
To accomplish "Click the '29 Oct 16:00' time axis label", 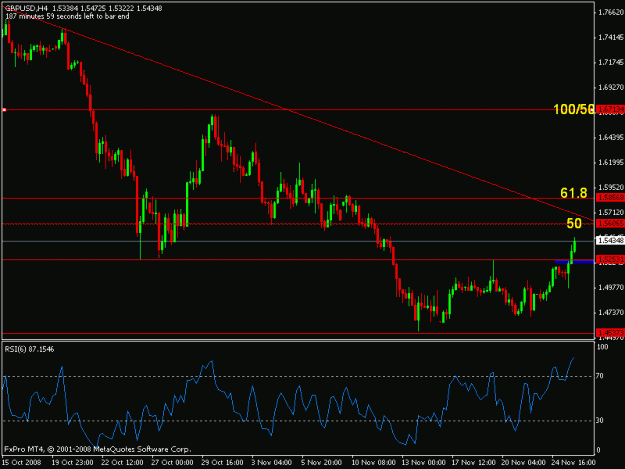I will (x=222, y=463).
